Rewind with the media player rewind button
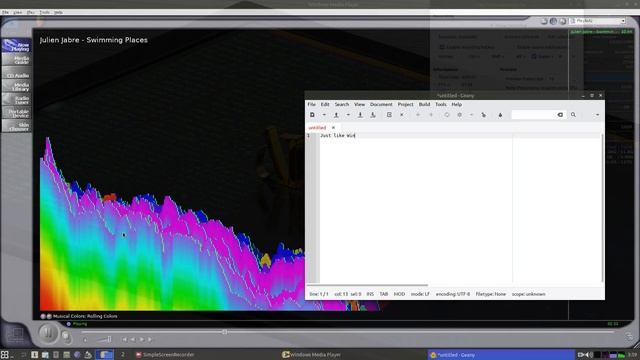The width and height of the screenshot is (640, 360). 133,339
